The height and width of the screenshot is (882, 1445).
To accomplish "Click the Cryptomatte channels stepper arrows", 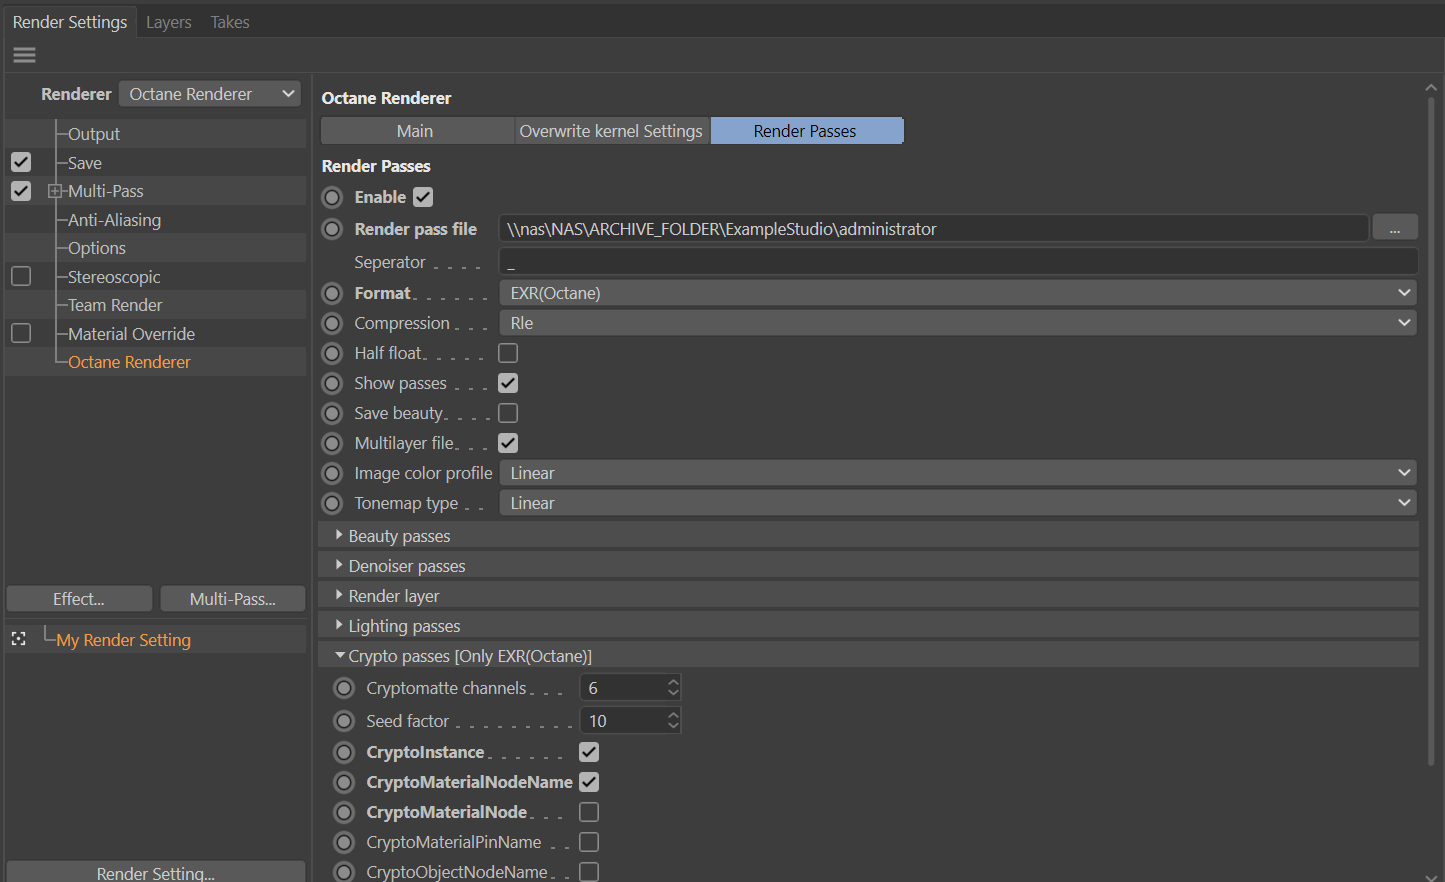I will click(673, 688).
